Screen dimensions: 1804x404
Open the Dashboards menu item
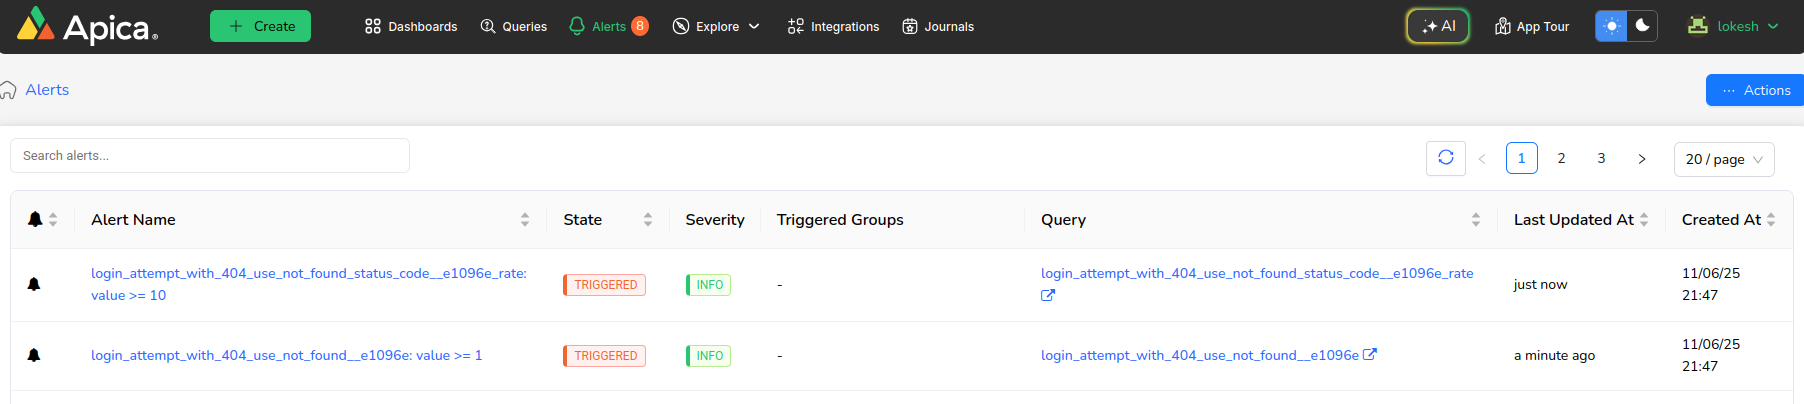(411, 27)
